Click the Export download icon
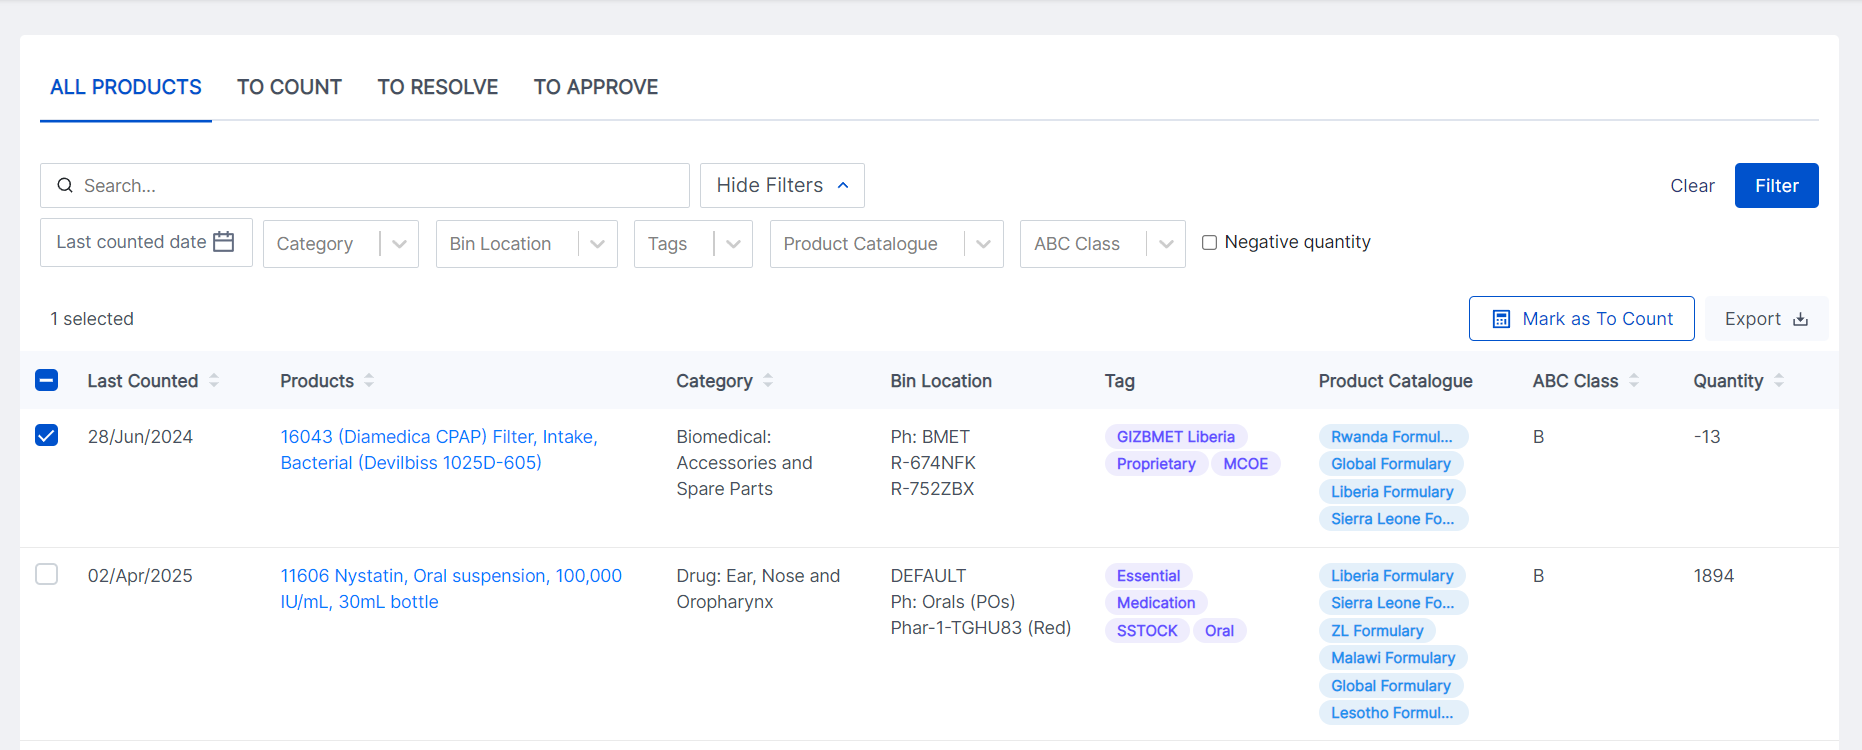The width and height of the screenshot is (1862, 750). tap(1800, 319)
